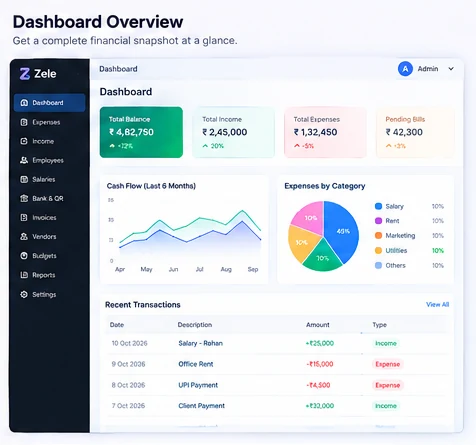Image resolution: width=476 pixels, height=445 pixels.
Task: Click the 10 Oct 2026 date cell
Action: (129, 343)
